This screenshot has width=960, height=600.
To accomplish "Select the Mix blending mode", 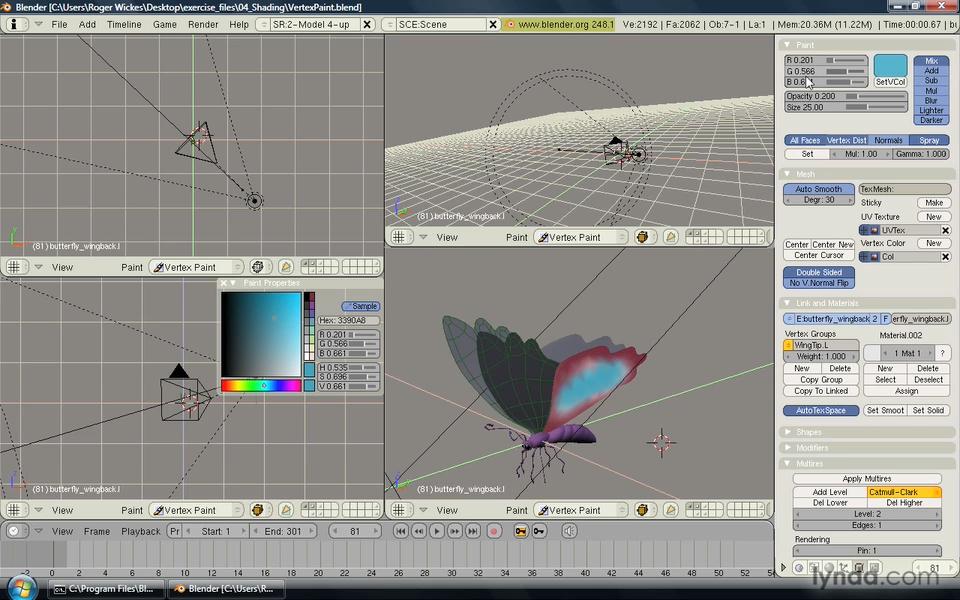I will [x=931, y=61].
